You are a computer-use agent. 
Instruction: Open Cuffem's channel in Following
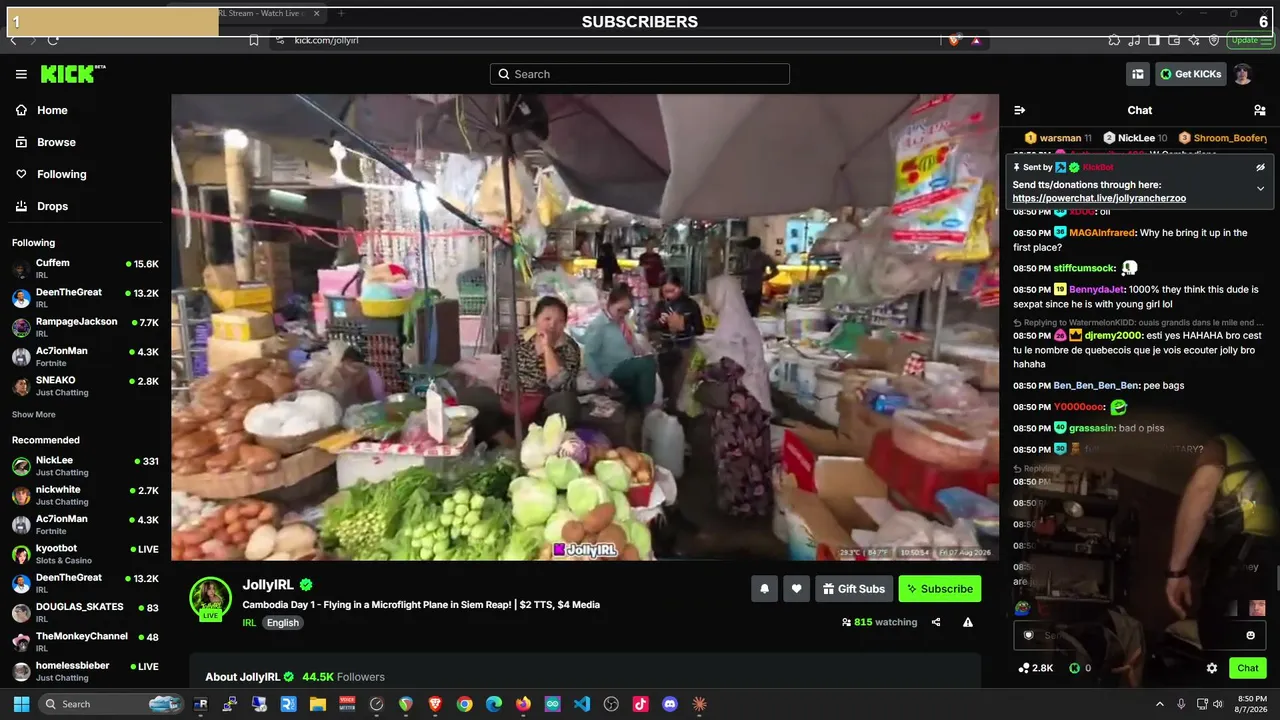pos(85,269)
